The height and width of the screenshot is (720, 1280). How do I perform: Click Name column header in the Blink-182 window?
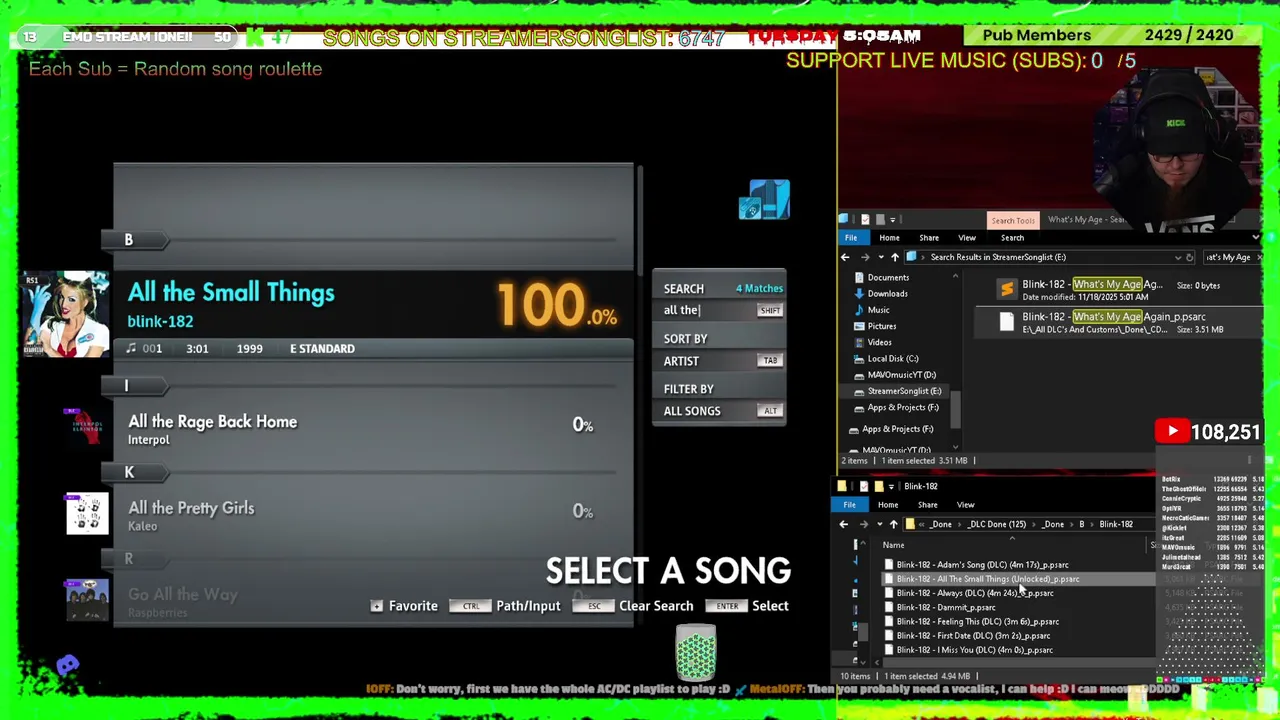pos(893,545)
